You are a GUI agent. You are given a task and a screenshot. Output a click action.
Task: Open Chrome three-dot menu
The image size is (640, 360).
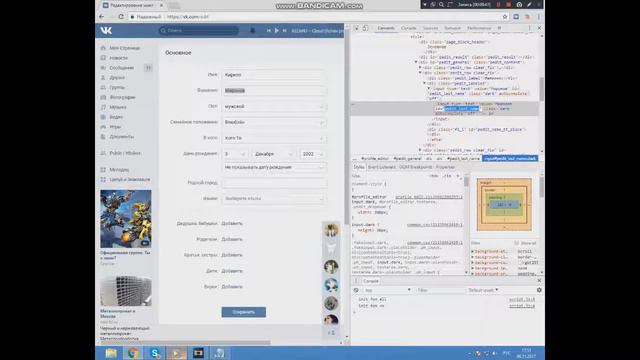click(538, 17)
